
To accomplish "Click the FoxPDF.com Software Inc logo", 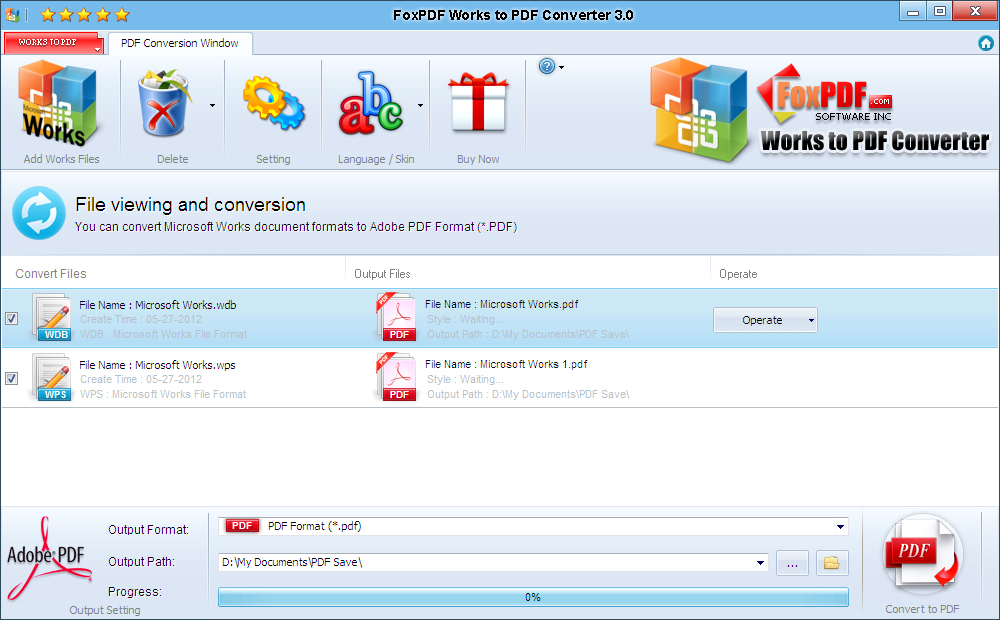I will point(825,94).
